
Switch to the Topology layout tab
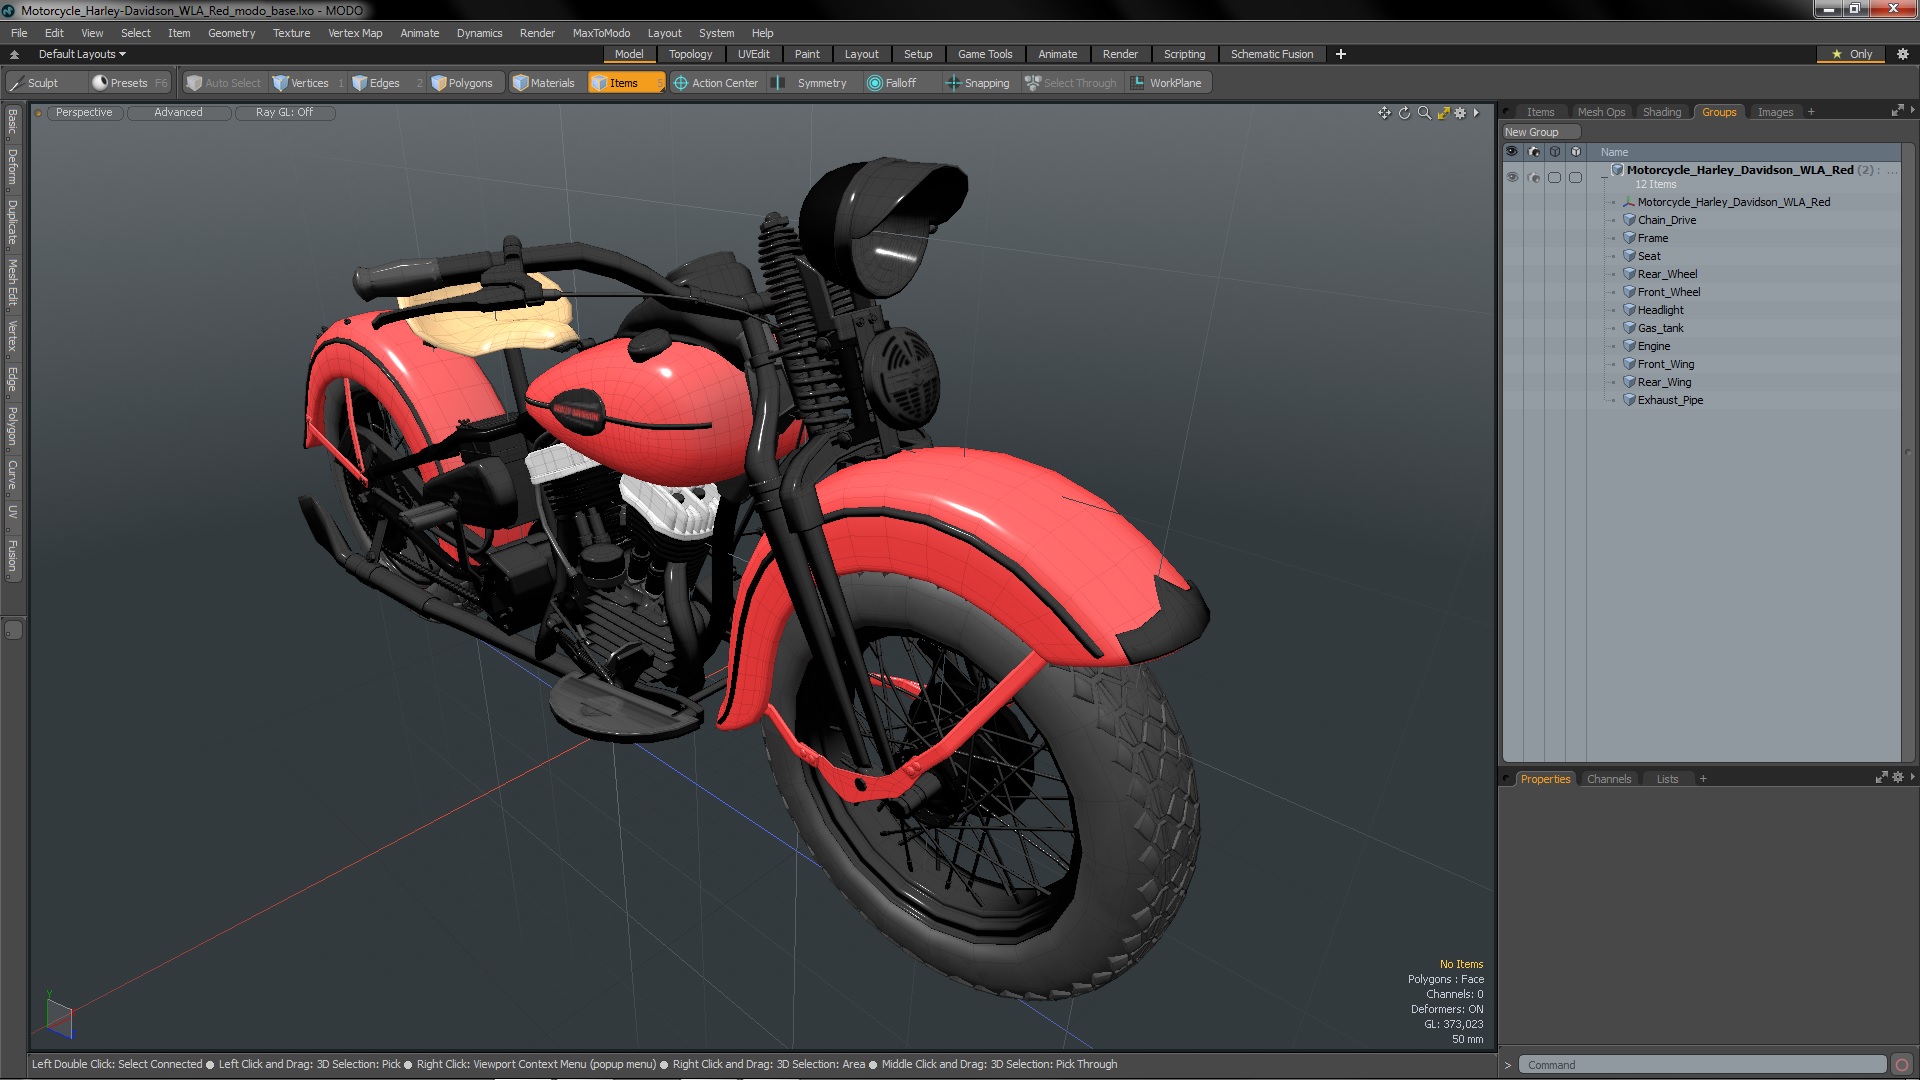tap(690, 54)
